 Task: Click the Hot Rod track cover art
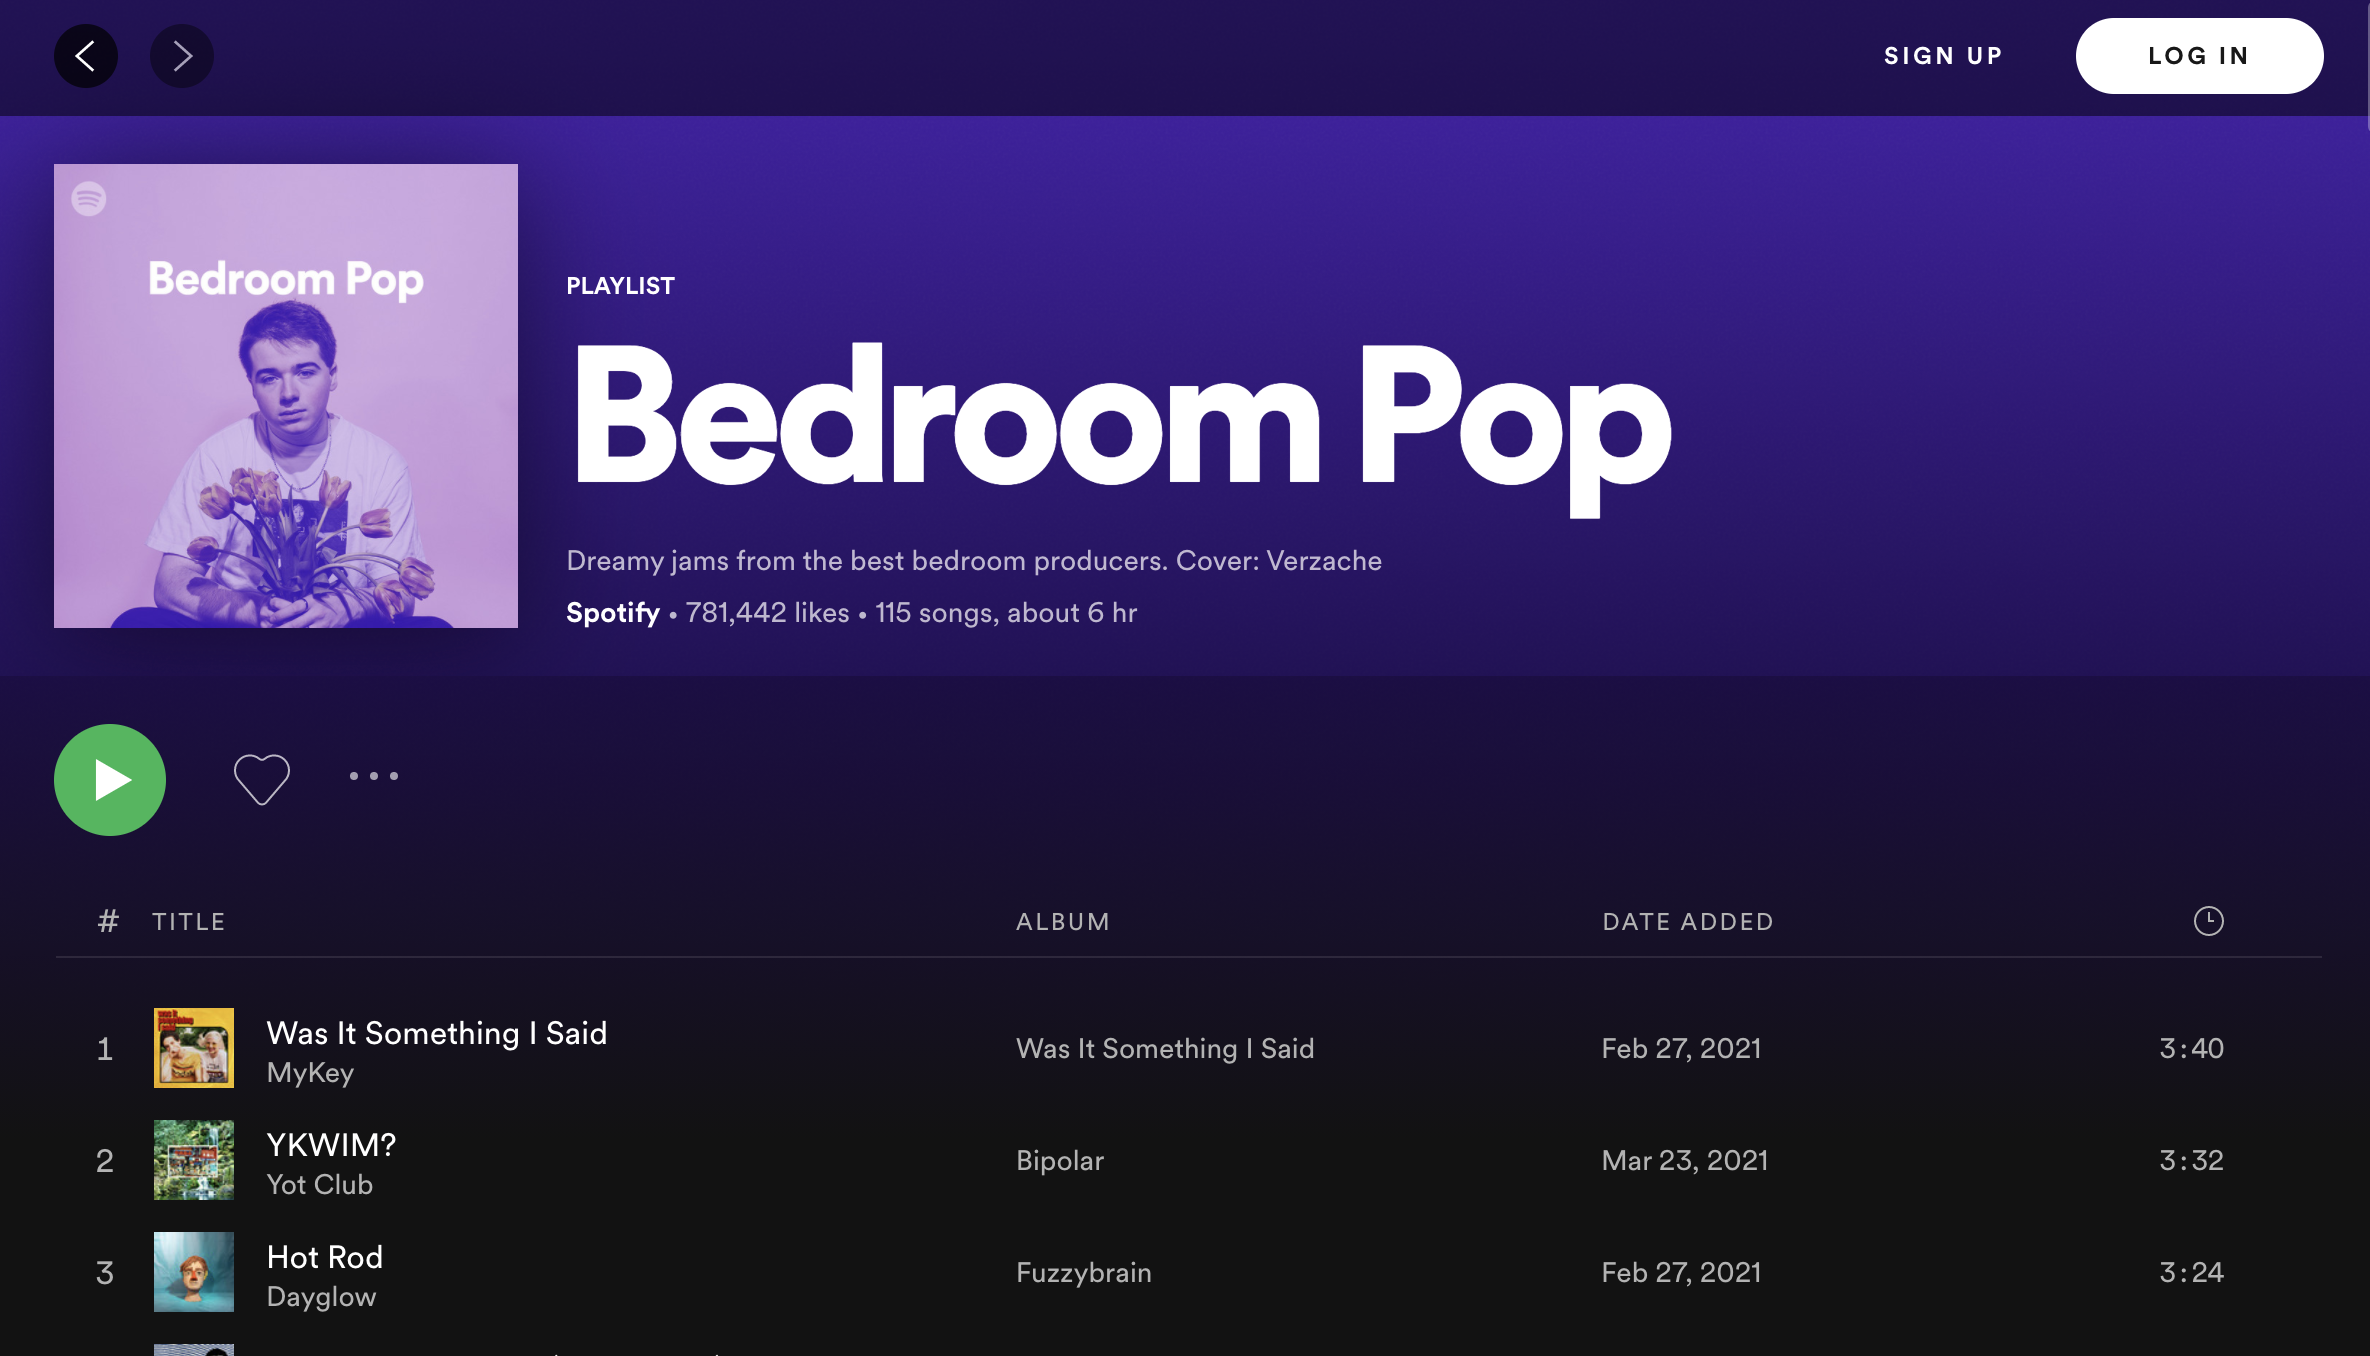(194, 1272)
